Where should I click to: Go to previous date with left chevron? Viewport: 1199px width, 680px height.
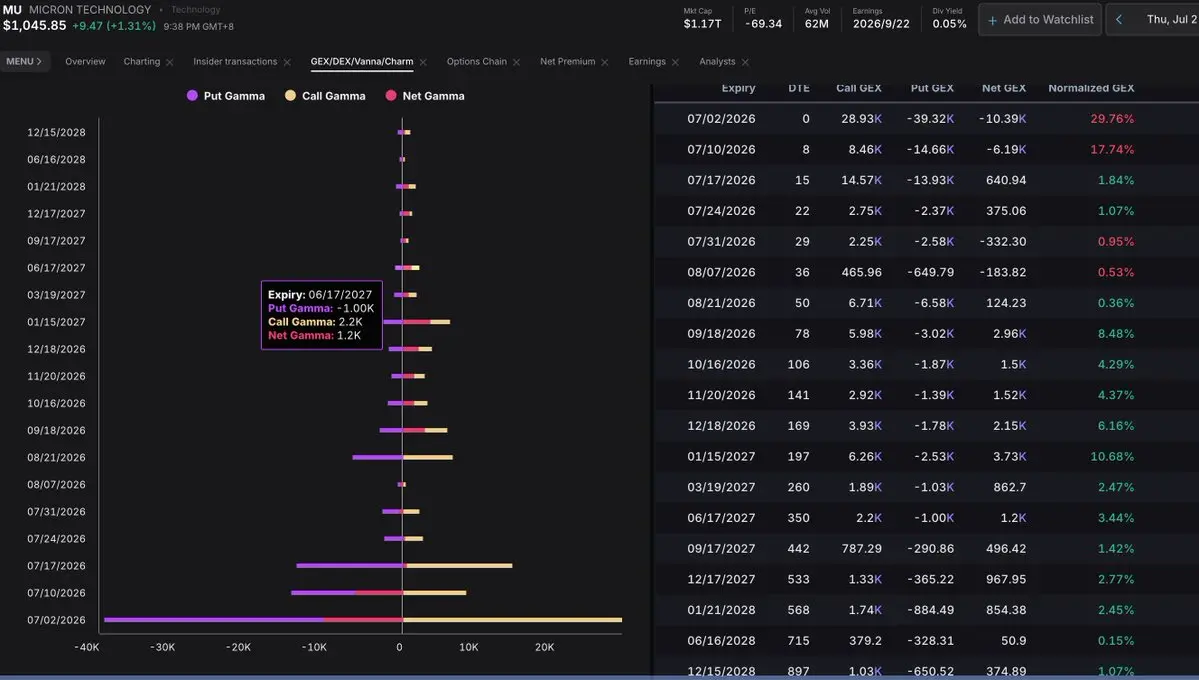[1119, 19]
